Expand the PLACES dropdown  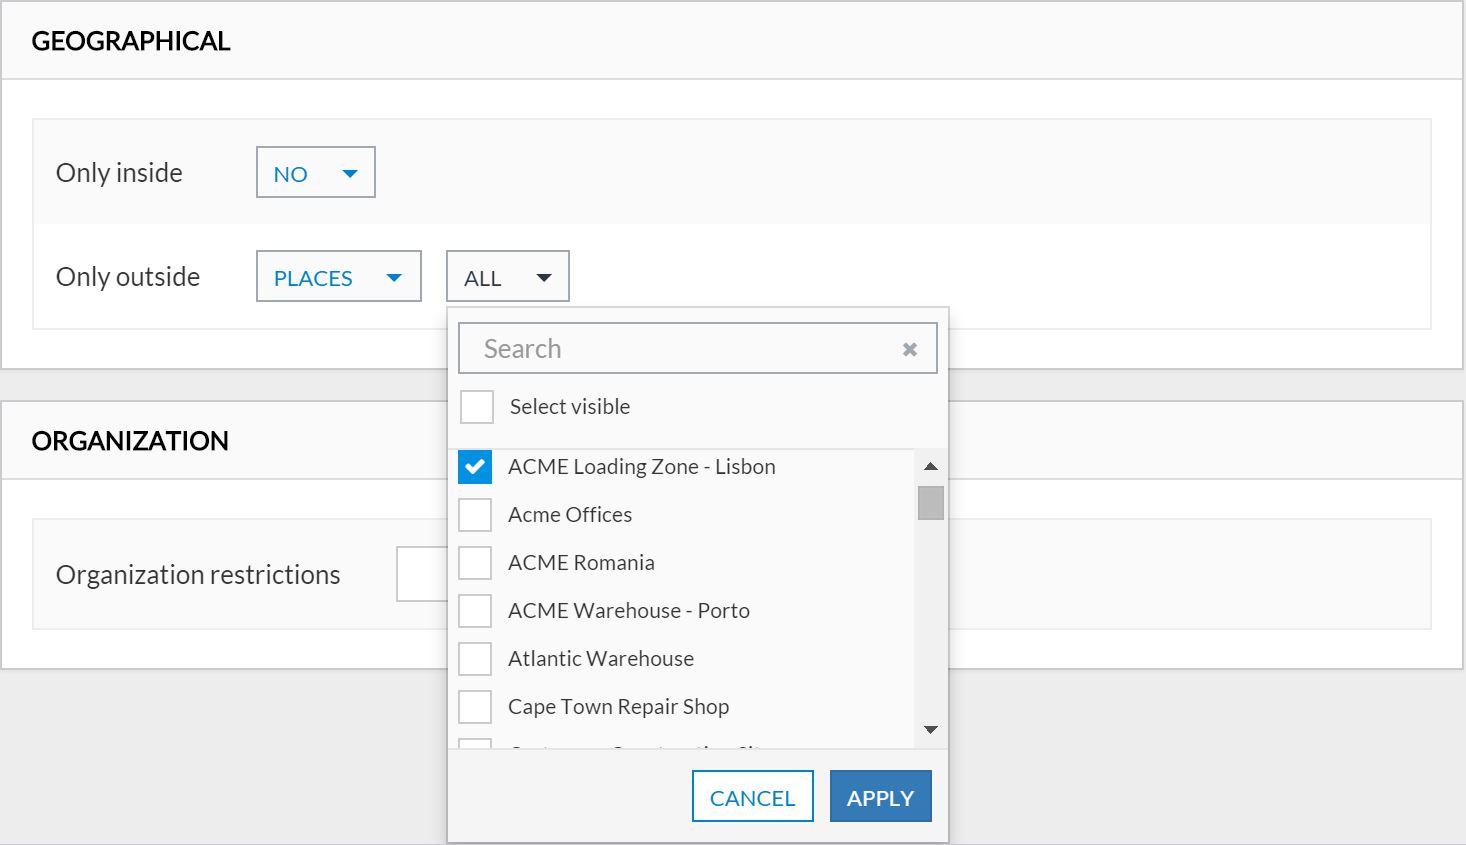tap(338, 277)
